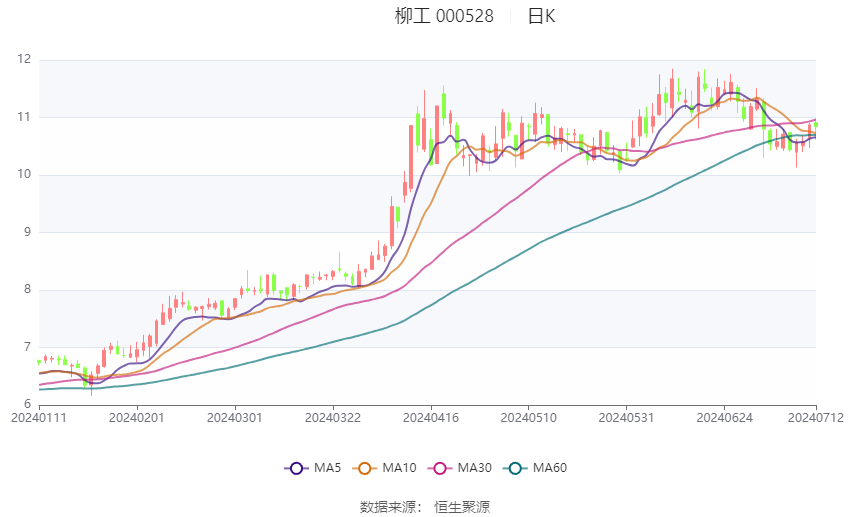This screenshot has width=850, height=517.
Task: Click the 9 price axis label
Action: coord(28,232)
